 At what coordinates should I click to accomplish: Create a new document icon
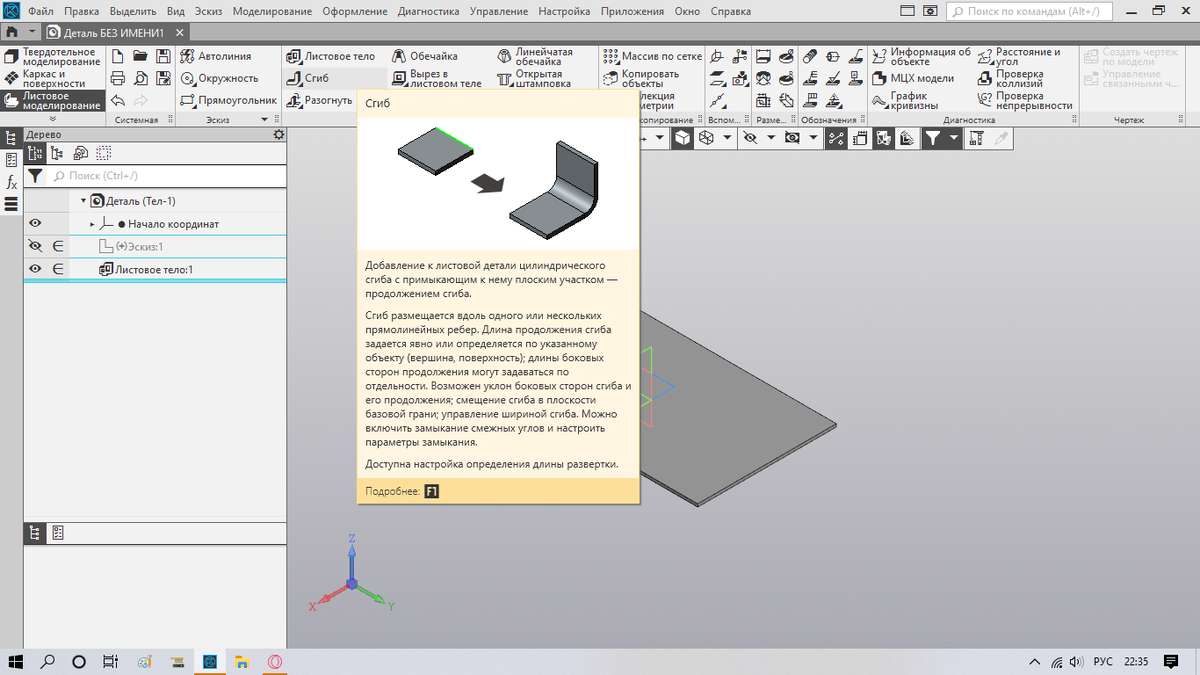[119, 56]
